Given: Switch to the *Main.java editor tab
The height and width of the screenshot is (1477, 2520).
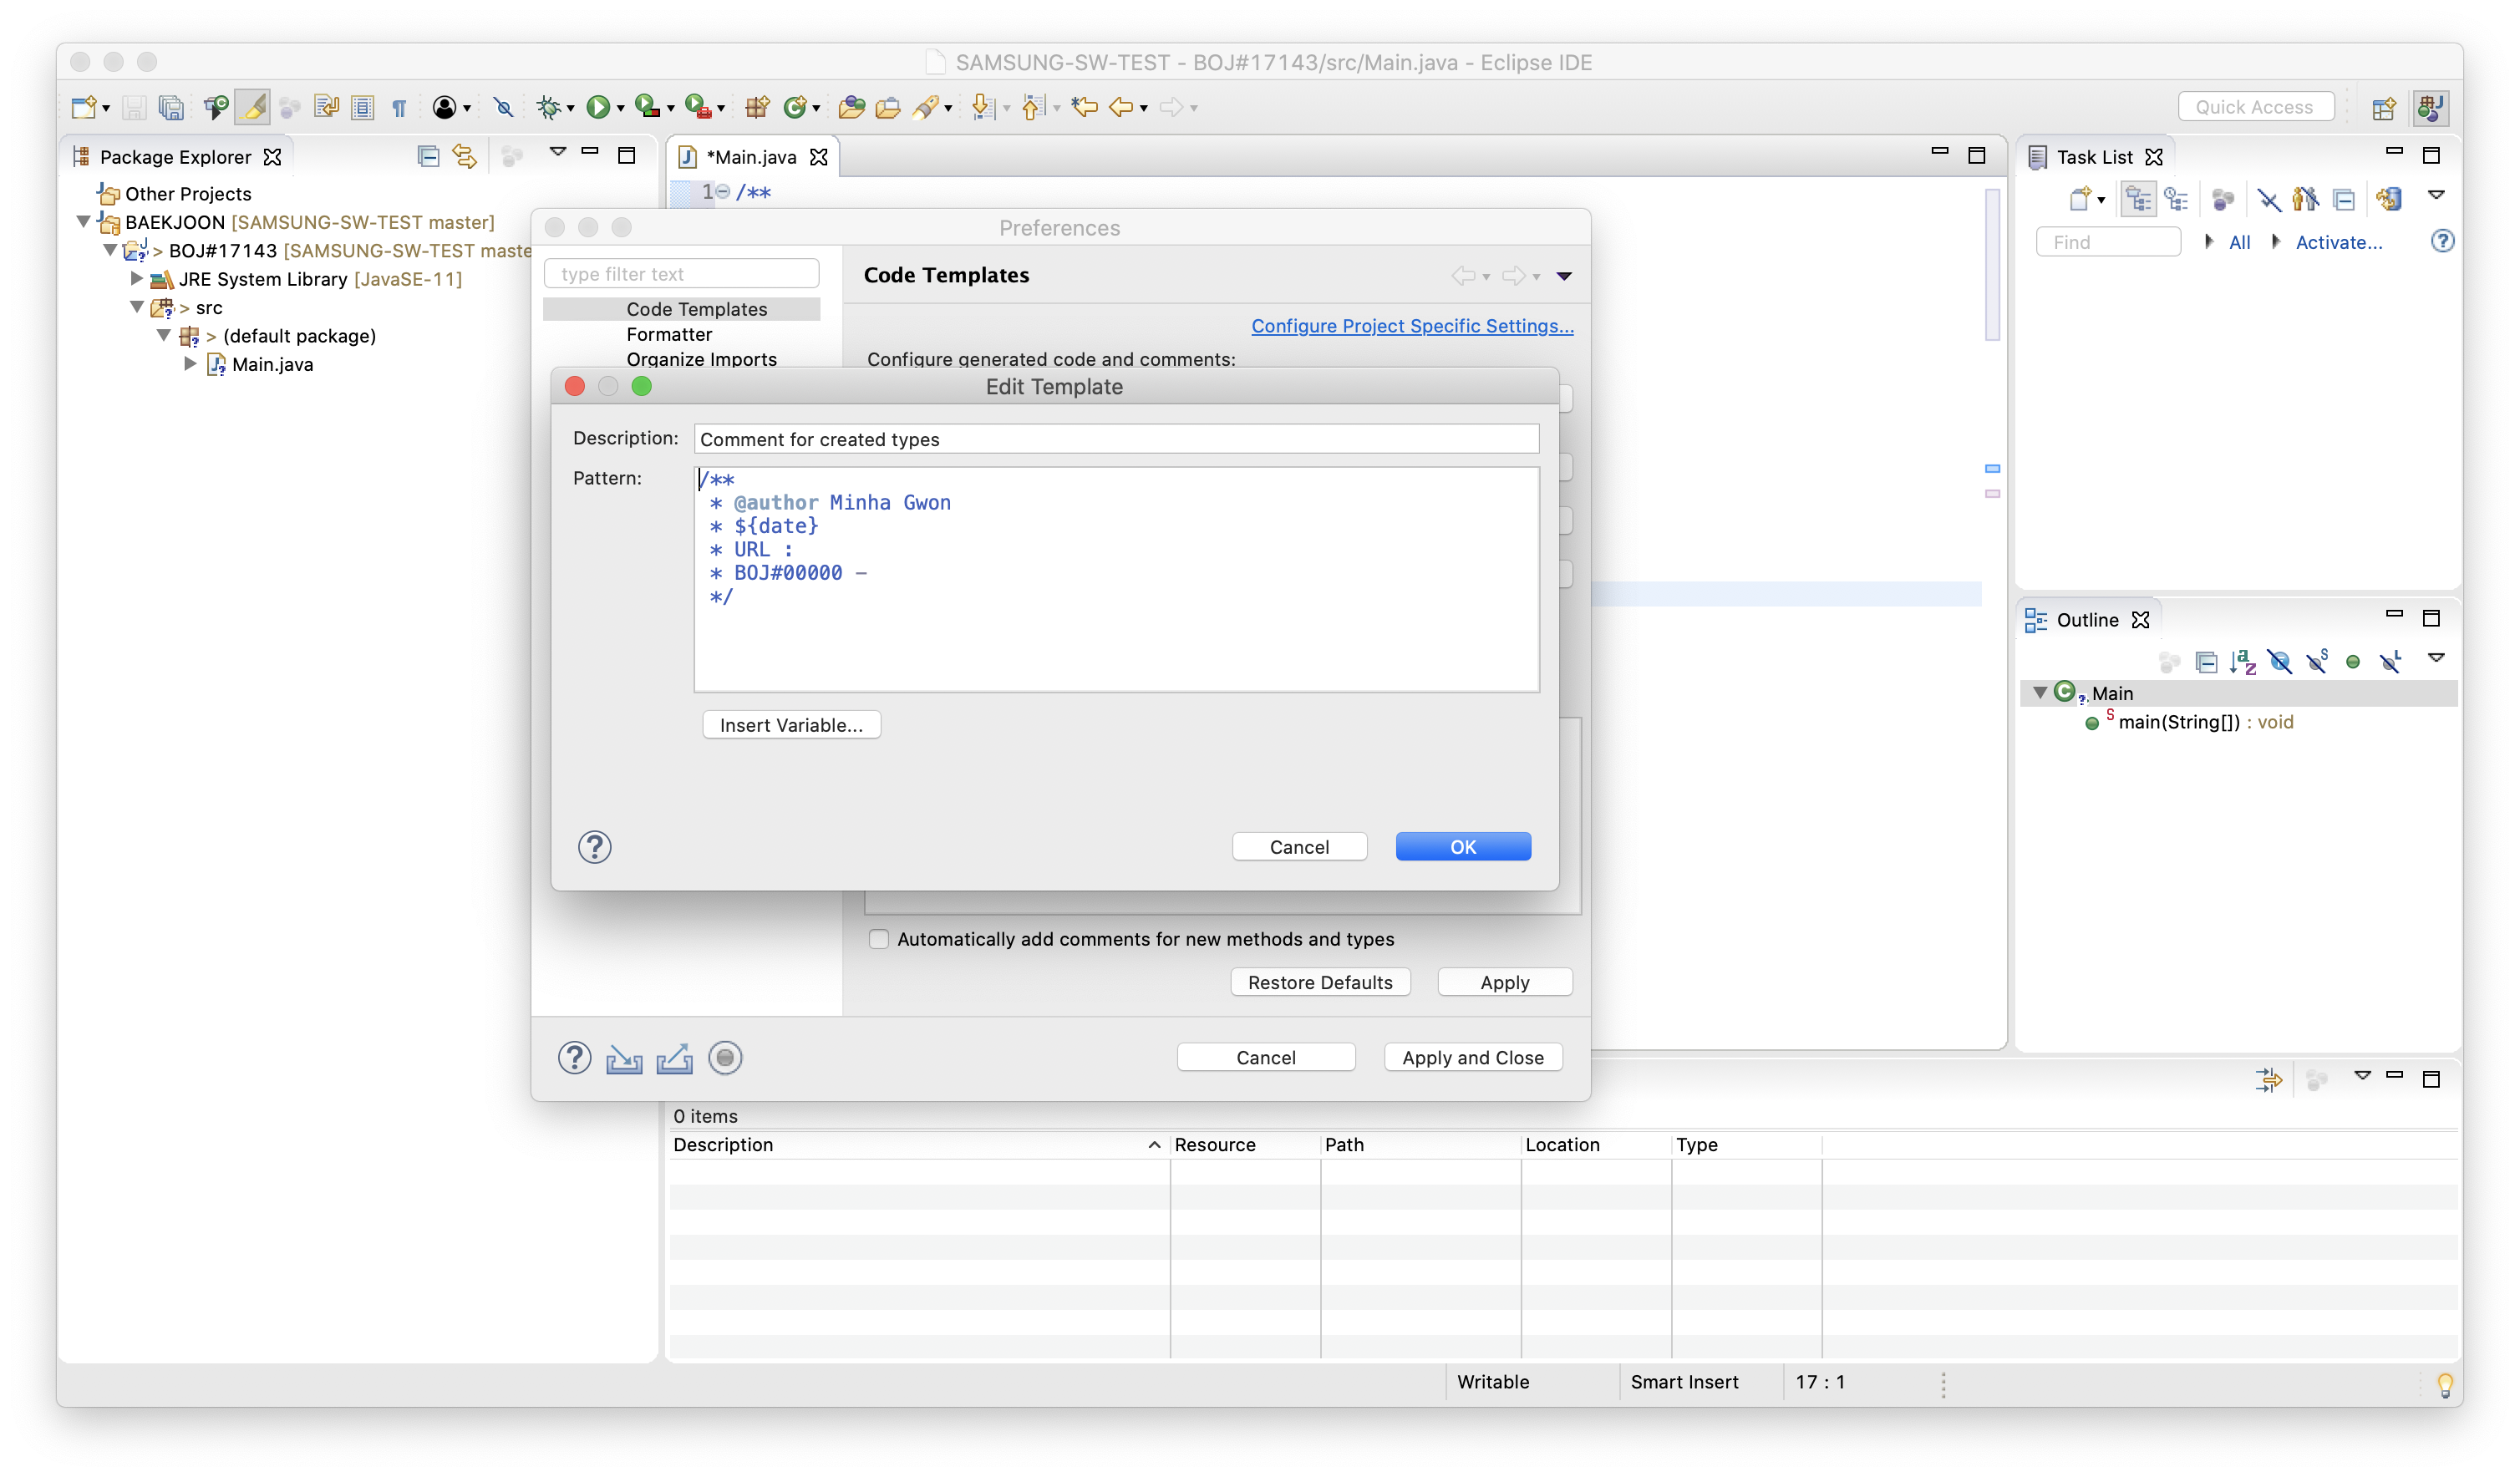Looking at the screenshot, I should (750, 157).
